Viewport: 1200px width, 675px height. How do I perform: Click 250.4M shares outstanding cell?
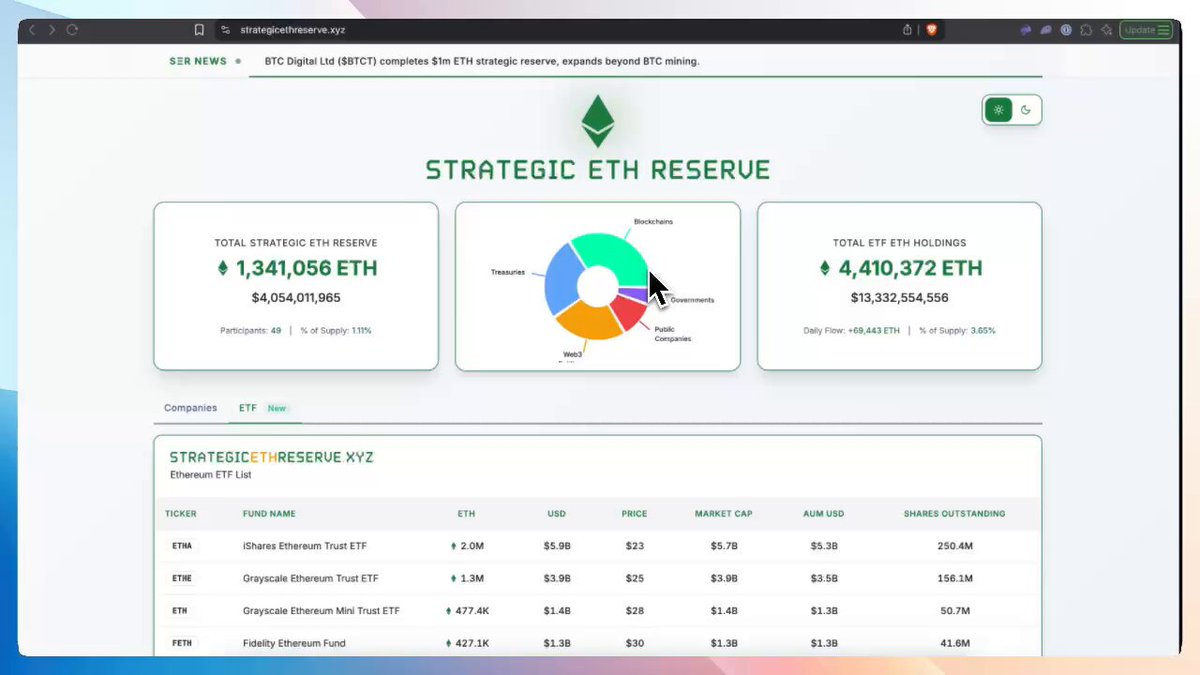[x=955, y=546]
